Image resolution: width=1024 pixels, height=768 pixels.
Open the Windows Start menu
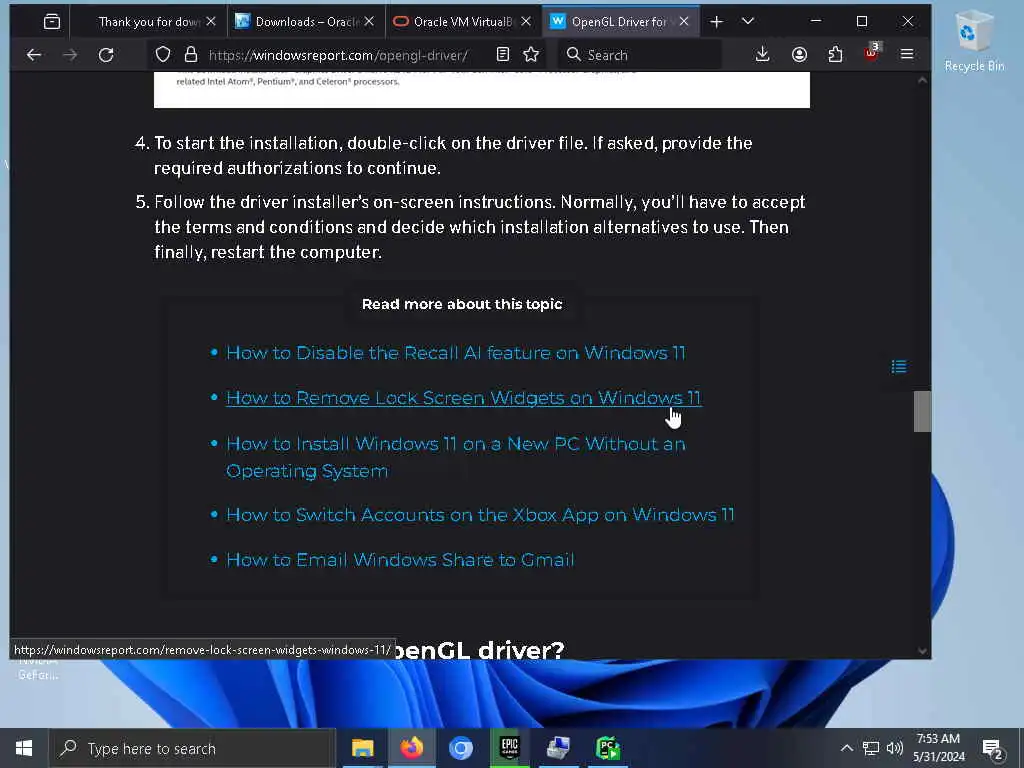24,748
